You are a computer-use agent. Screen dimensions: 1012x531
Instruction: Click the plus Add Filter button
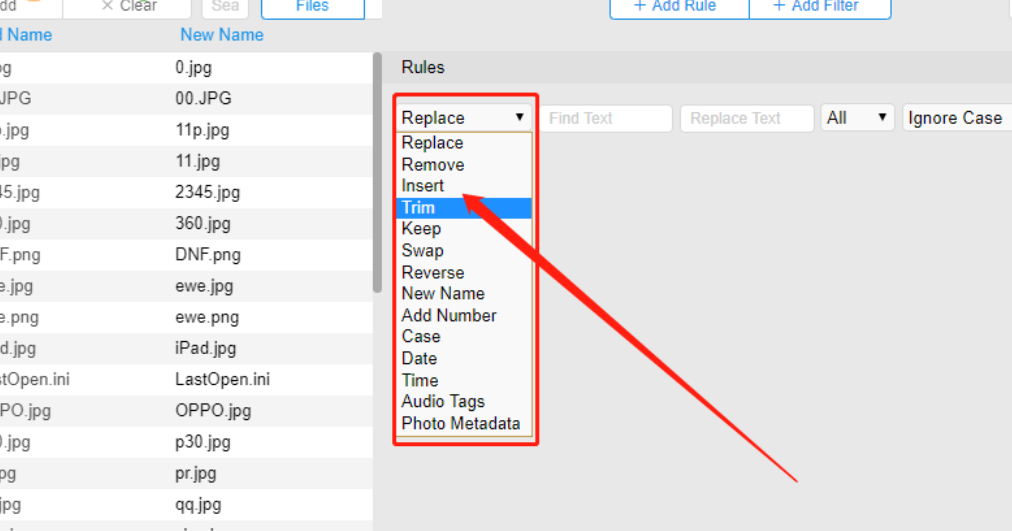pos(819,7)
